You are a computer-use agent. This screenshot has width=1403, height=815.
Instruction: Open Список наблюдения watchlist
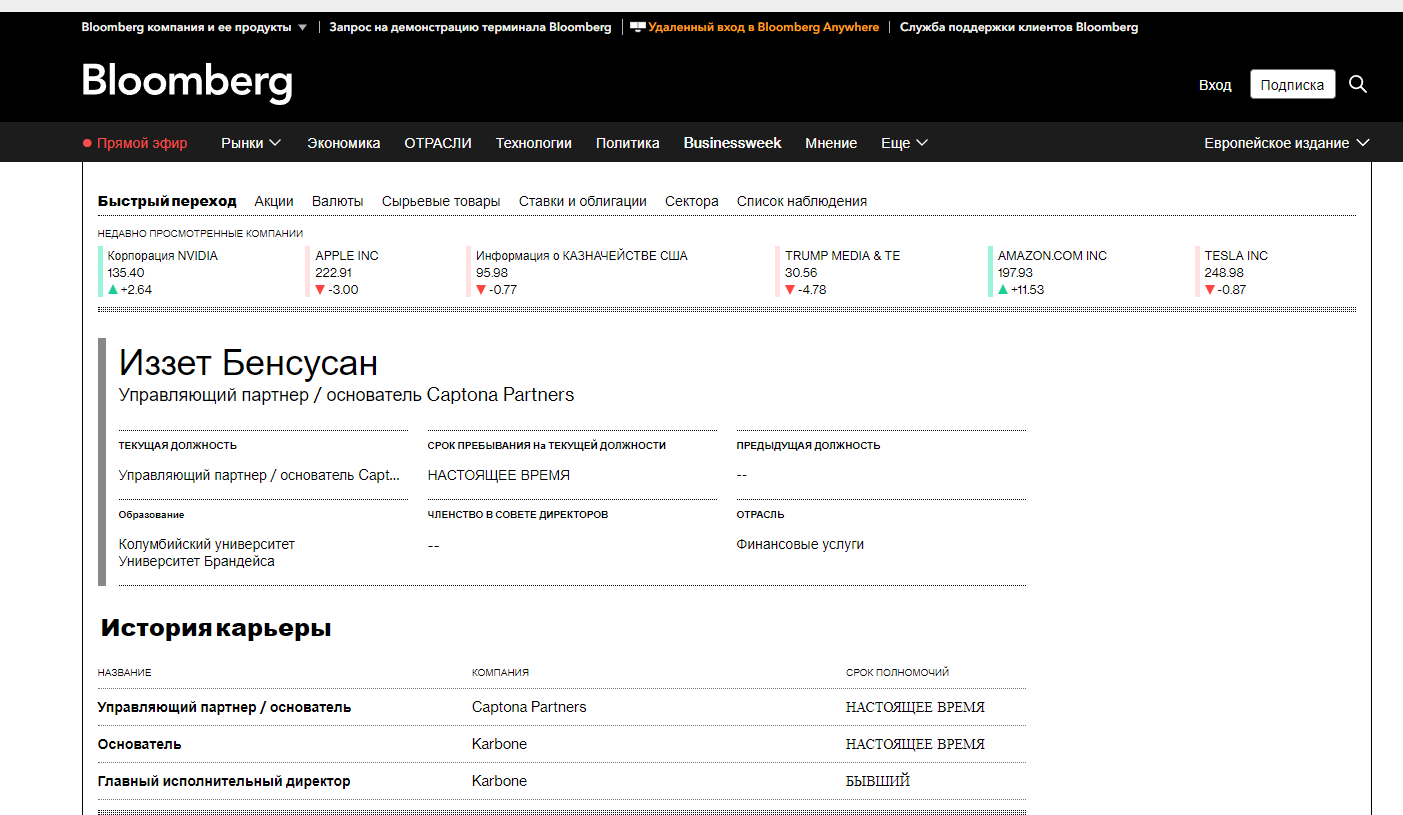[x=802, y=201]
